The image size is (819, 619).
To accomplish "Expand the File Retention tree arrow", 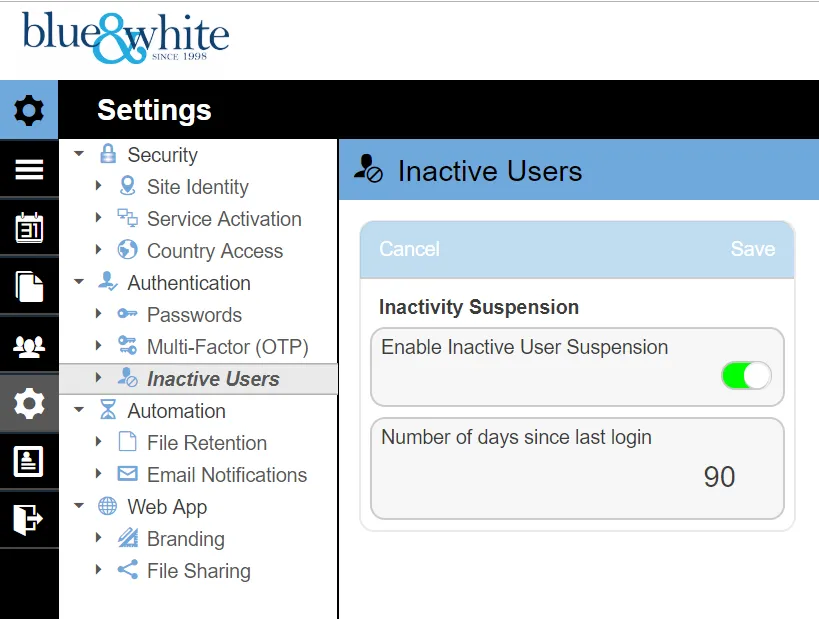I will tap(99, 443).
